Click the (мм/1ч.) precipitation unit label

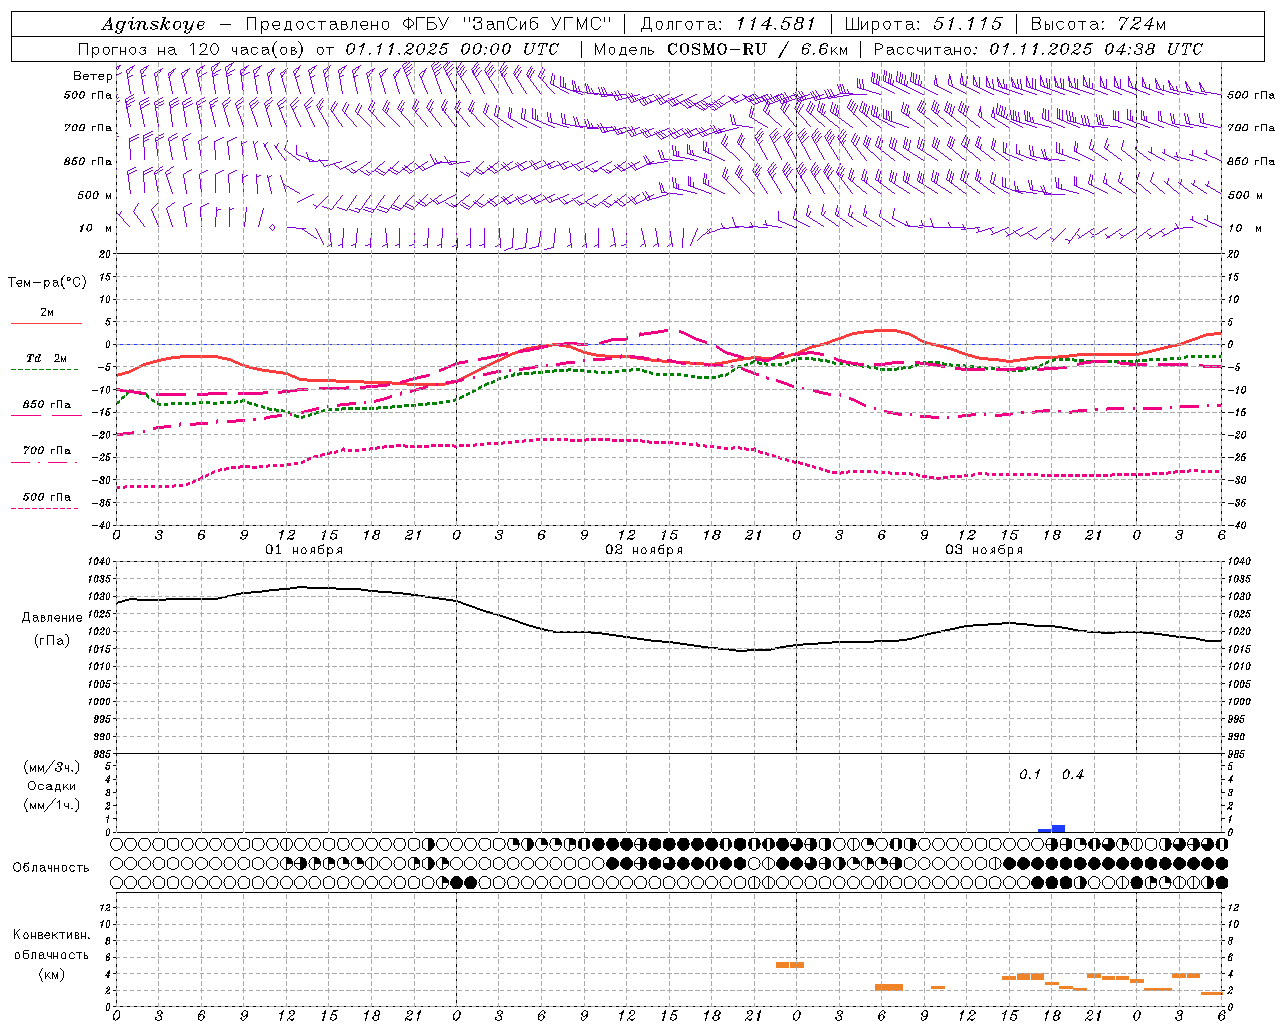[x=52, y=805]
